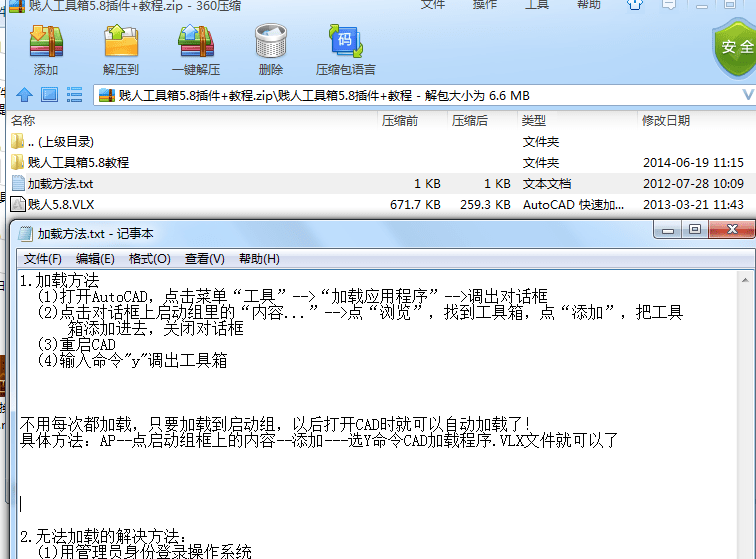Click 2012-07-28 10:09 date cell

pos(693,183)
